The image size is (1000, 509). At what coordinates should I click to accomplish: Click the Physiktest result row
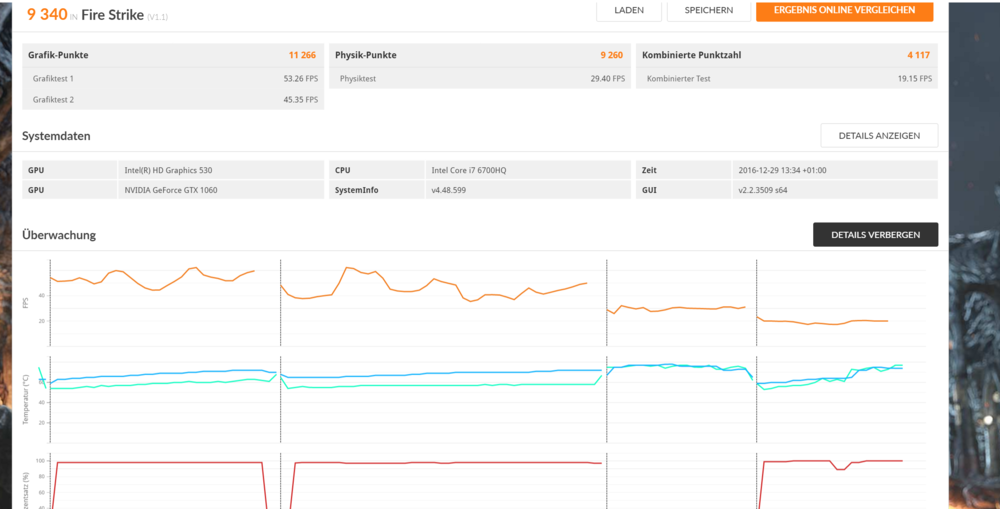(480, 78)
